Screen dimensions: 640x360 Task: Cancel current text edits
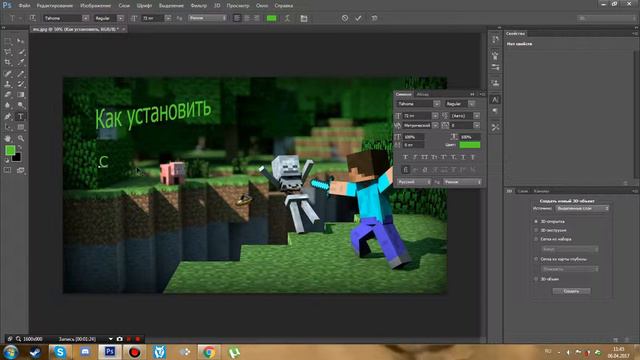(x=345, y=18)
